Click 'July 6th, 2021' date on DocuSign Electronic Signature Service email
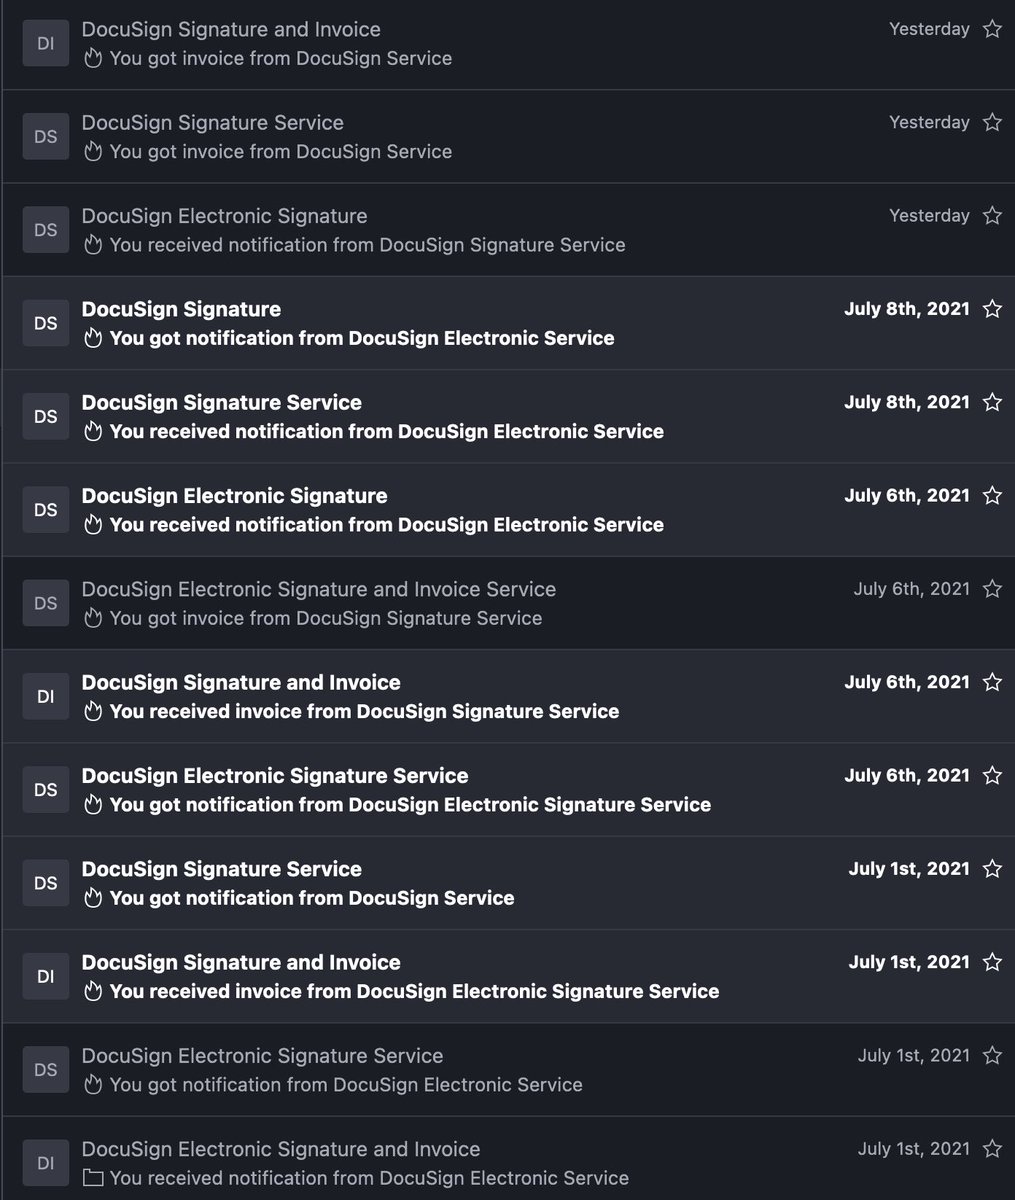 coord(907,775)
